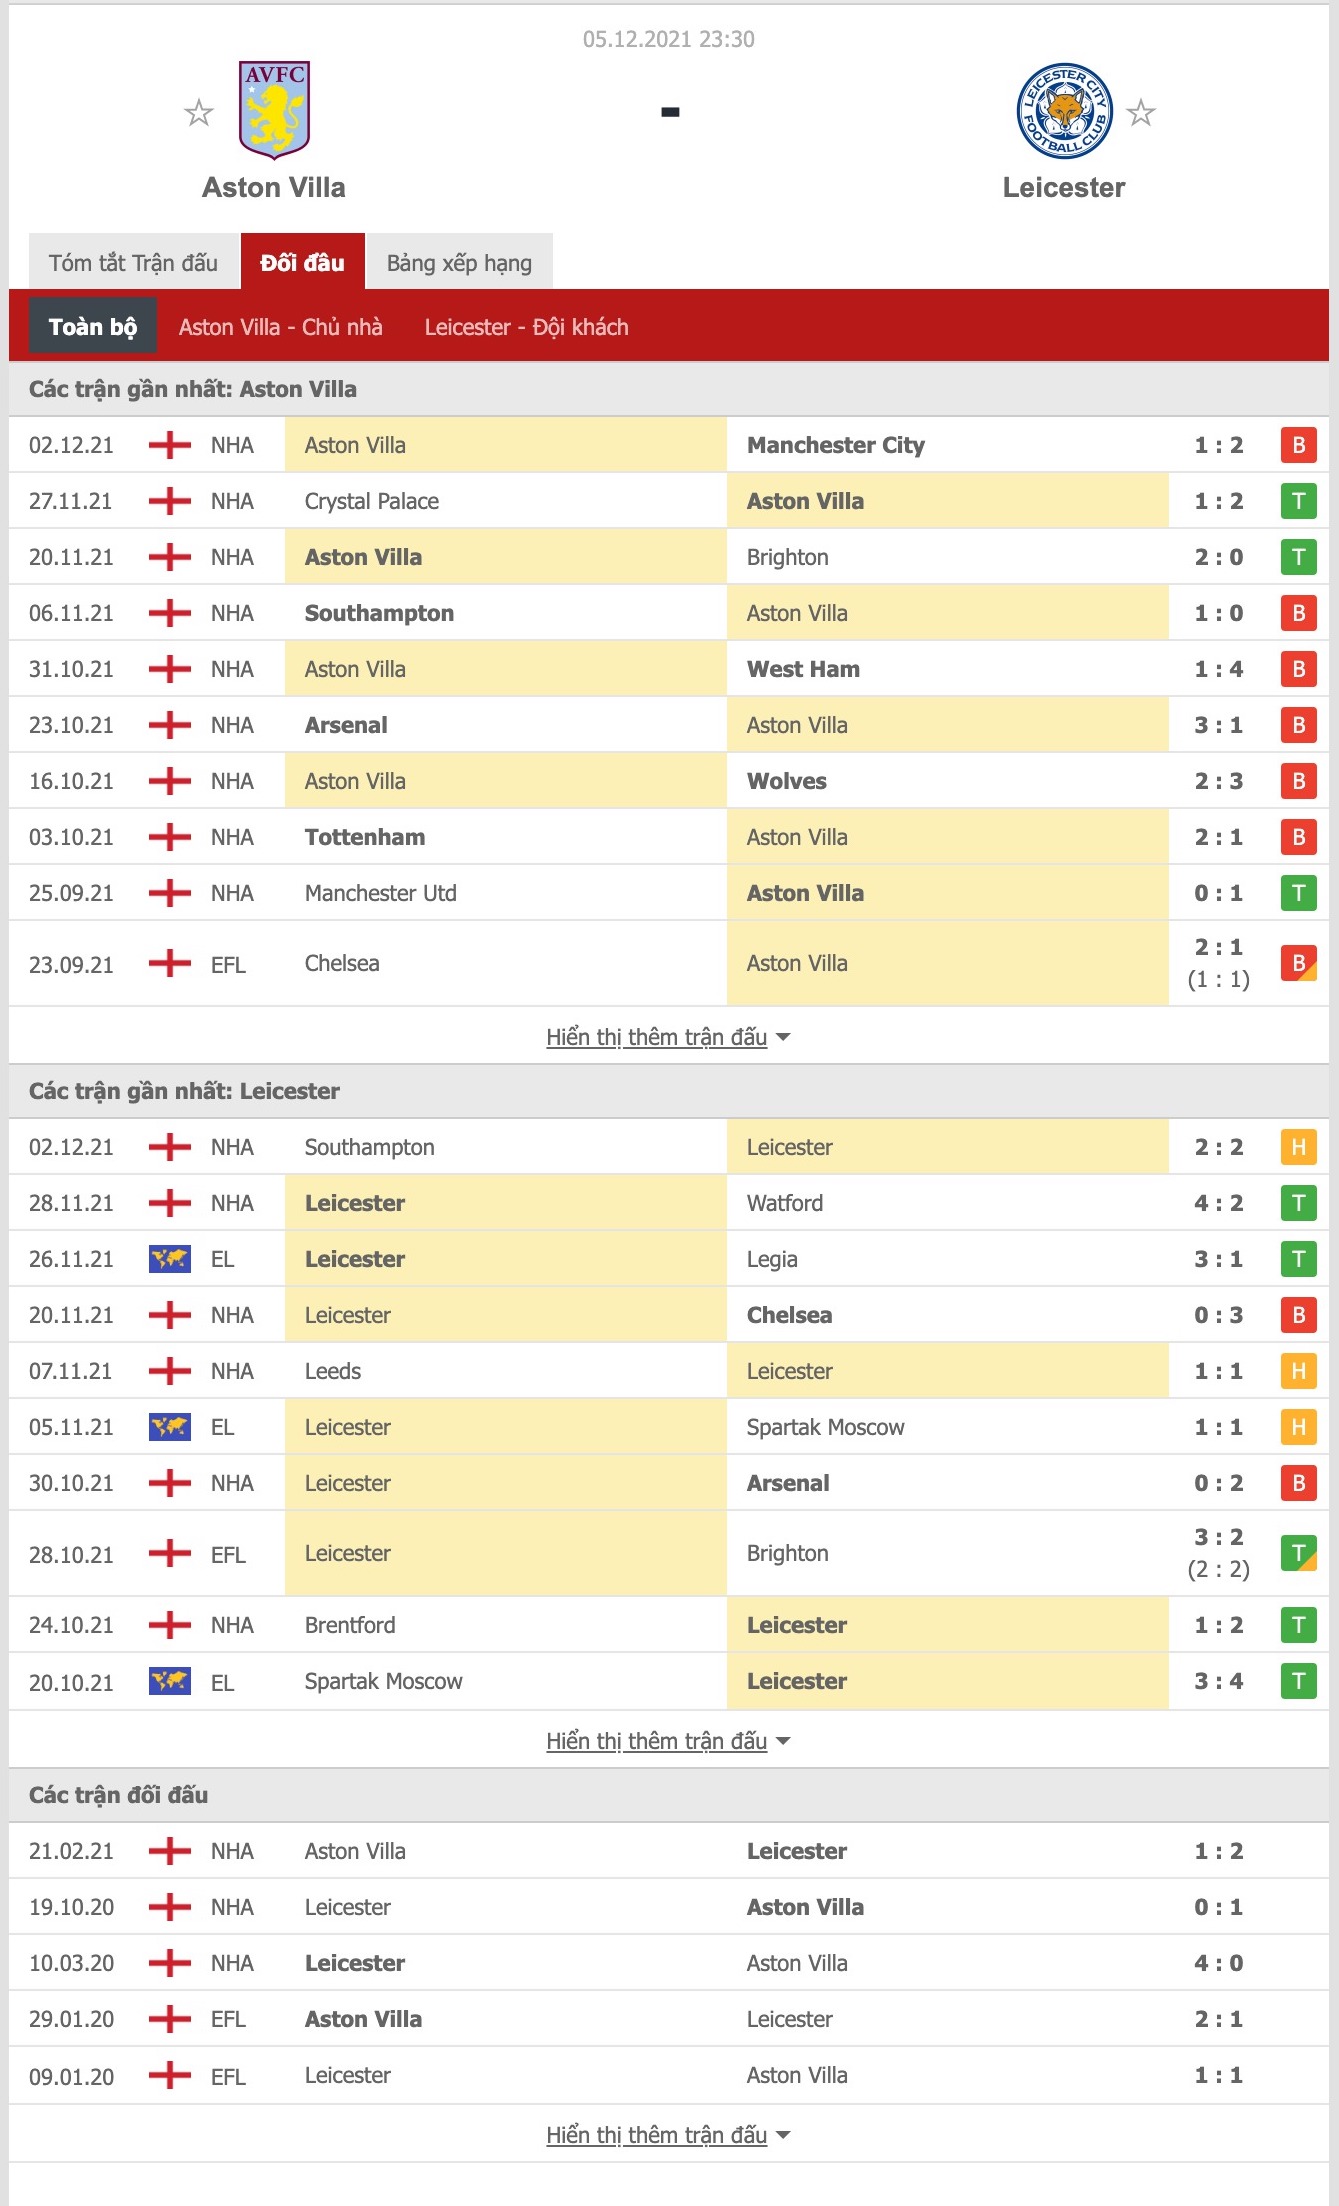Click the loss badge for Tottenham vs Aston Villa
Screen dimensions: 1339x2206
click(1299, 837)
